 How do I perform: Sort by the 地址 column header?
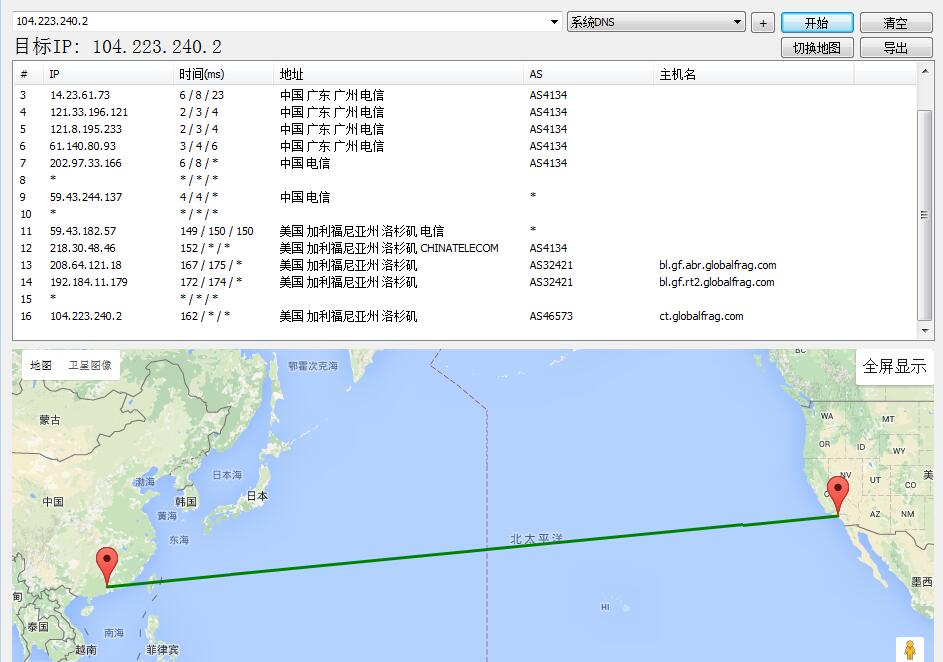click(x=398, y=74)
